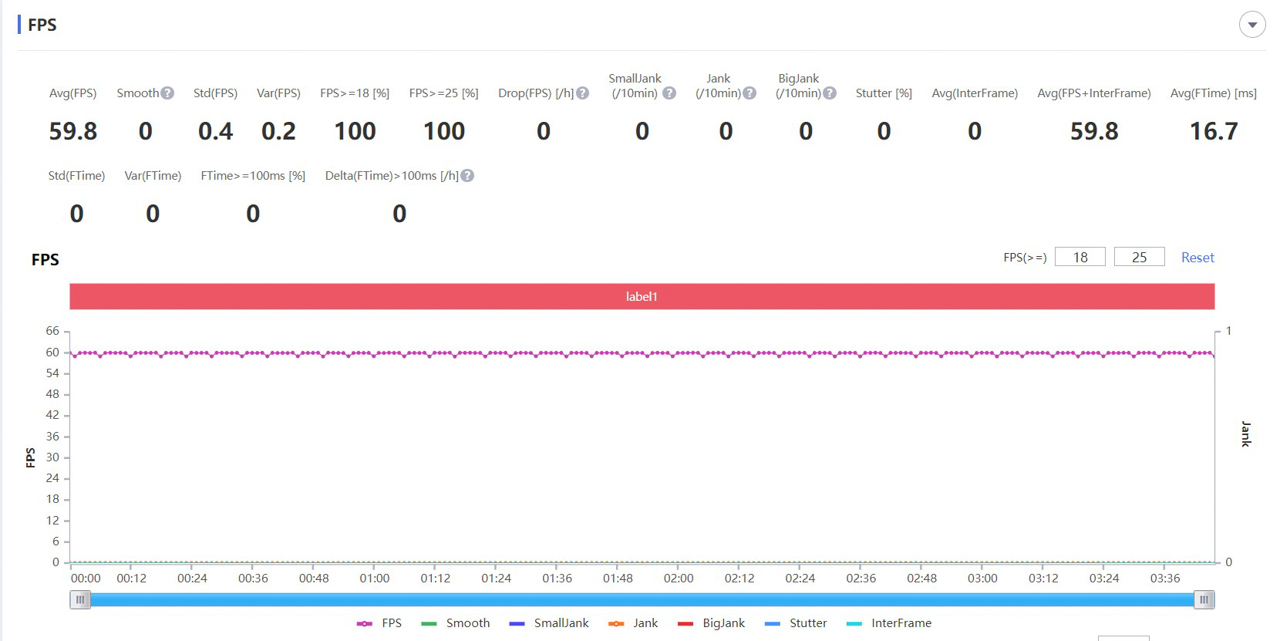
Task: Click the FPS threshold field showing 18
Action: [1080, 257]
